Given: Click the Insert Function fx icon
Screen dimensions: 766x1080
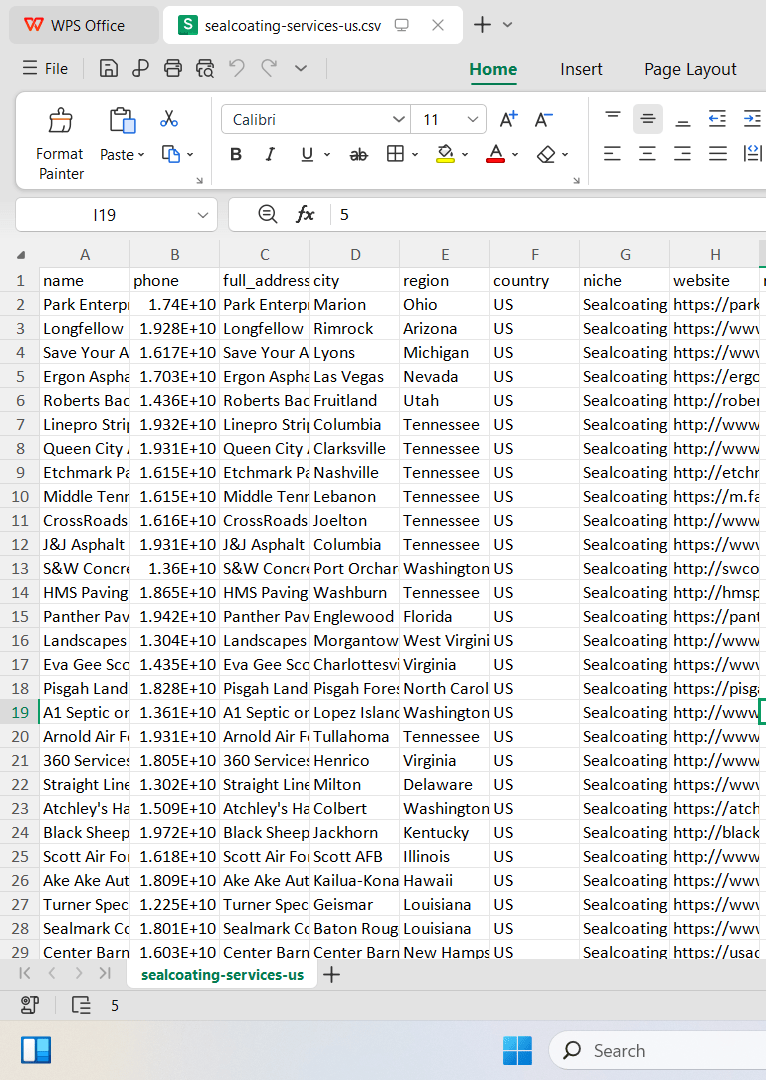Looking at the screenshot, I should [x=305, y=214].
